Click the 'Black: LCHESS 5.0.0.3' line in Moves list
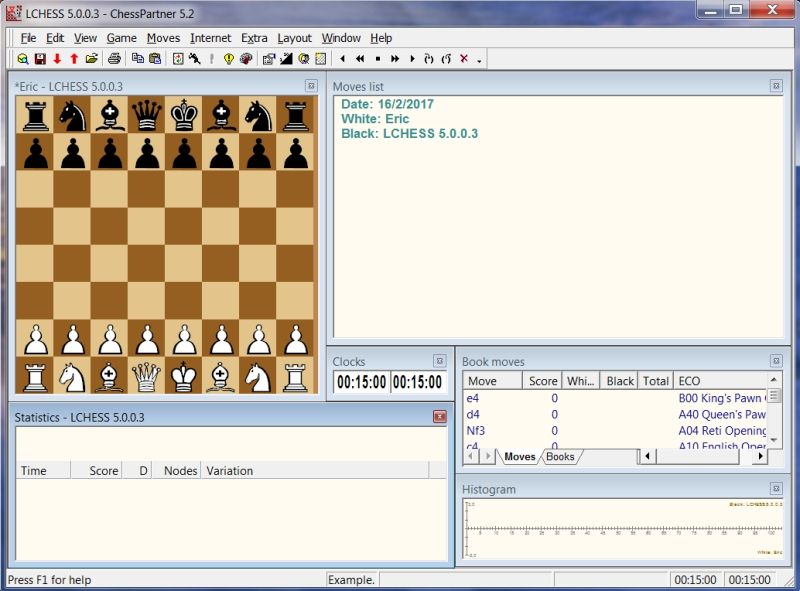The height and width of the screenshot is (591, 800). (x=409, y=134)
